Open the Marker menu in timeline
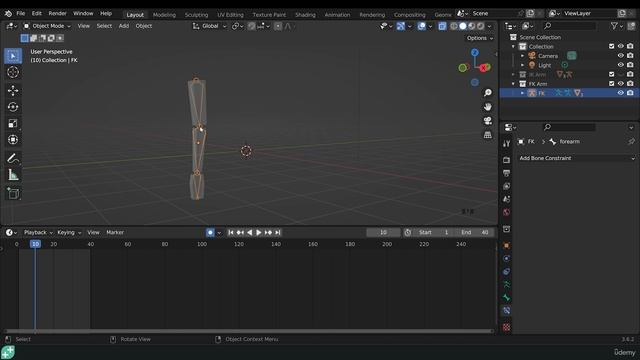The height and width of the screenshot is (360, 640). coord(115,232)
